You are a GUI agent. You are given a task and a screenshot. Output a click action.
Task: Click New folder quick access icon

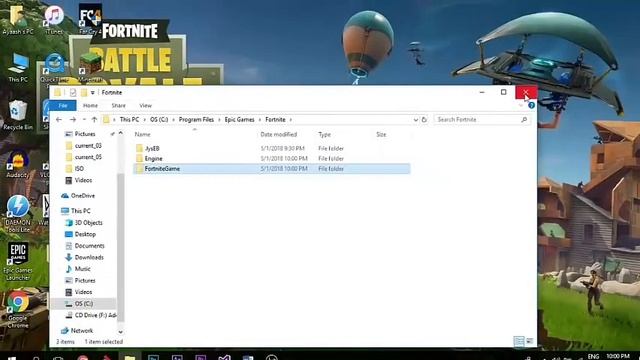pos(84,93)
